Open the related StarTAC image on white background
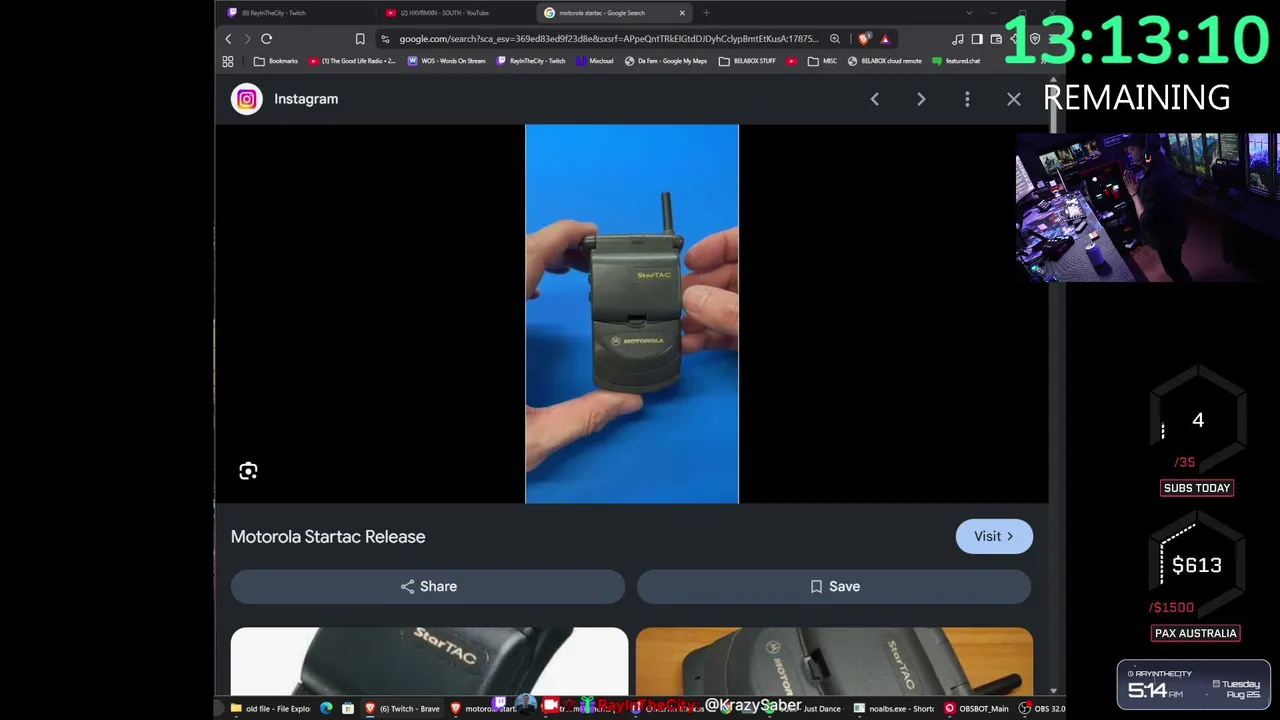This screenshot has width=1280, height=720. click(429, 660)
